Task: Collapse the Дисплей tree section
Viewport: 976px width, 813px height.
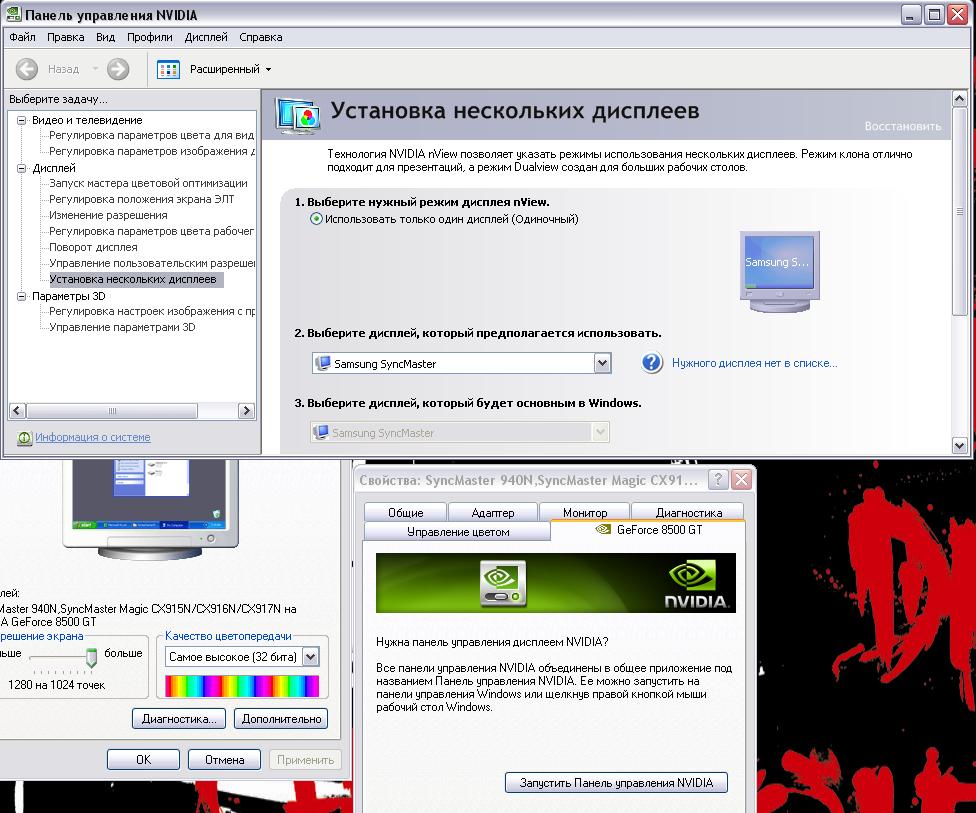Action: click(22, 168)
